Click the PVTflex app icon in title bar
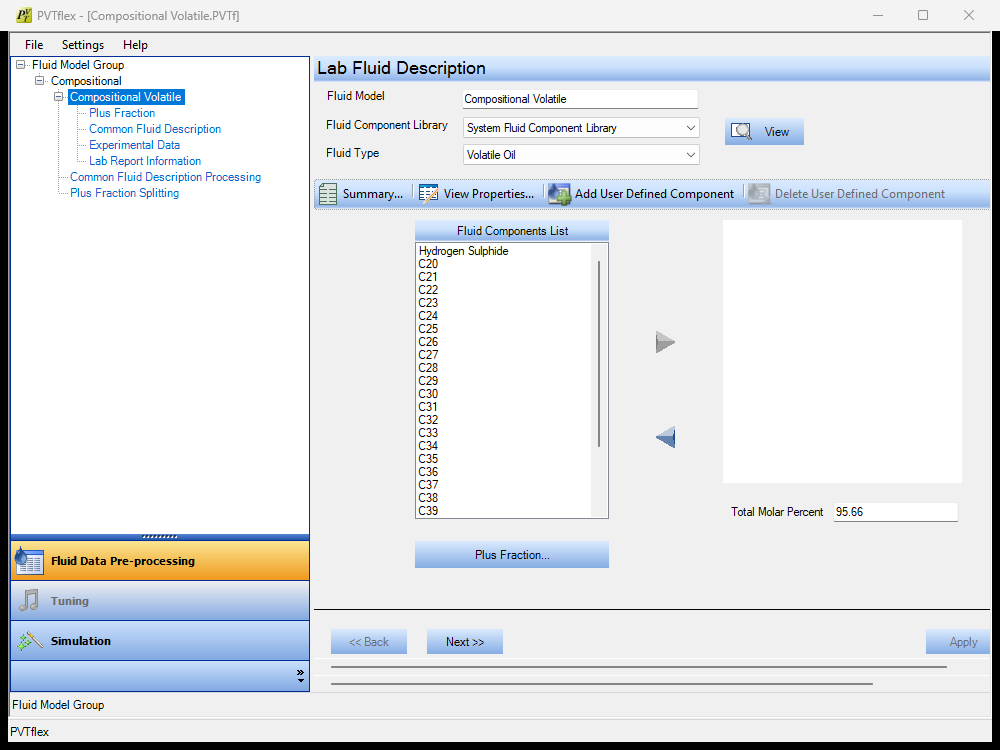Viewport: 1000px width, 750px height. 24,15
